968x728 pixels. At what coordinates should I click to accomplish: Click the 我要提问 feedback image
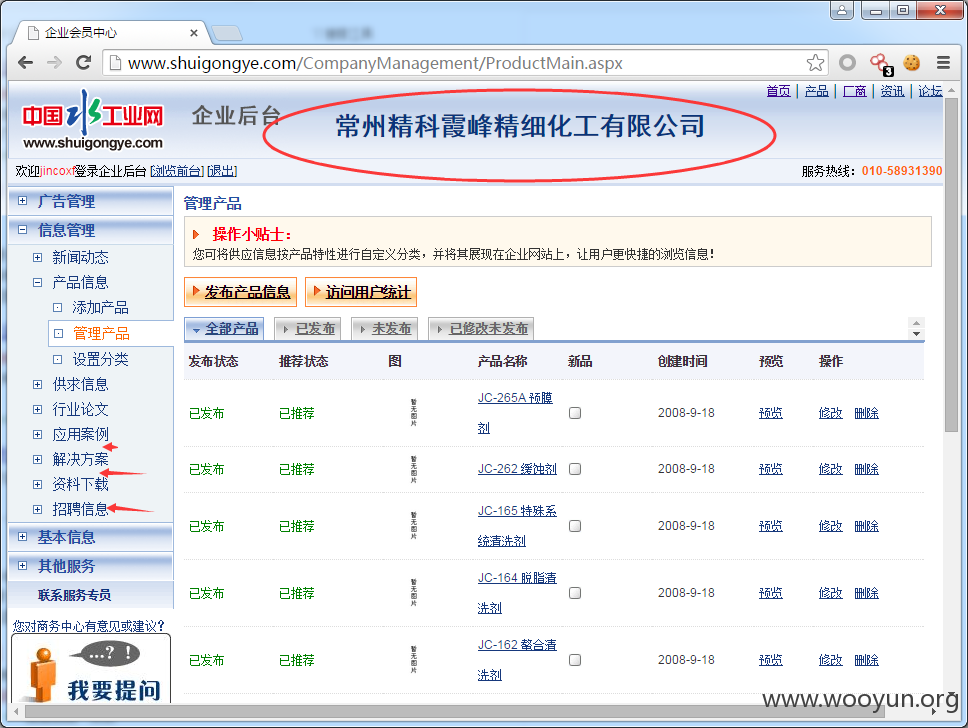click(91, 669)
